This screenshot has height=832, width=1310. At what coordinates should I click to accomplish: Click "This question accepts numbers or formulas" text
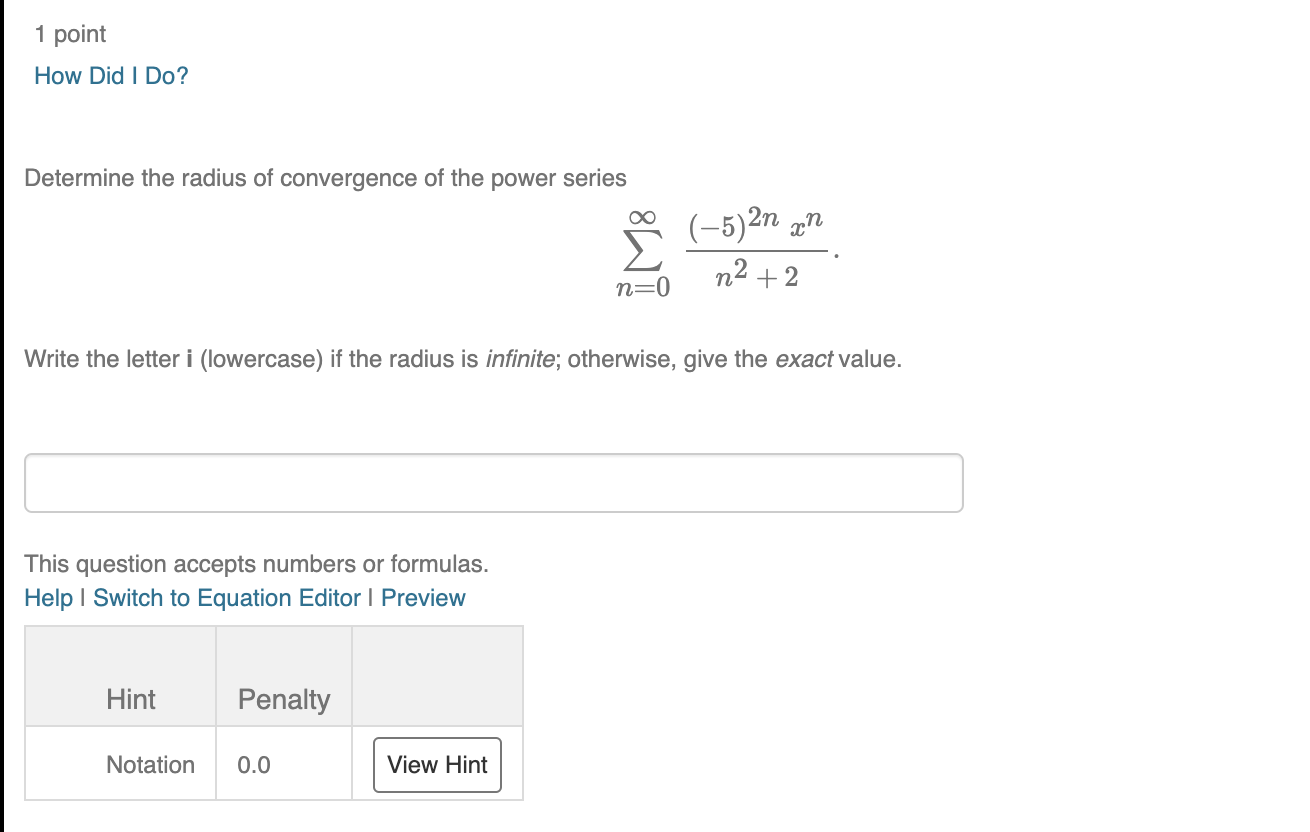pos(257,564)
